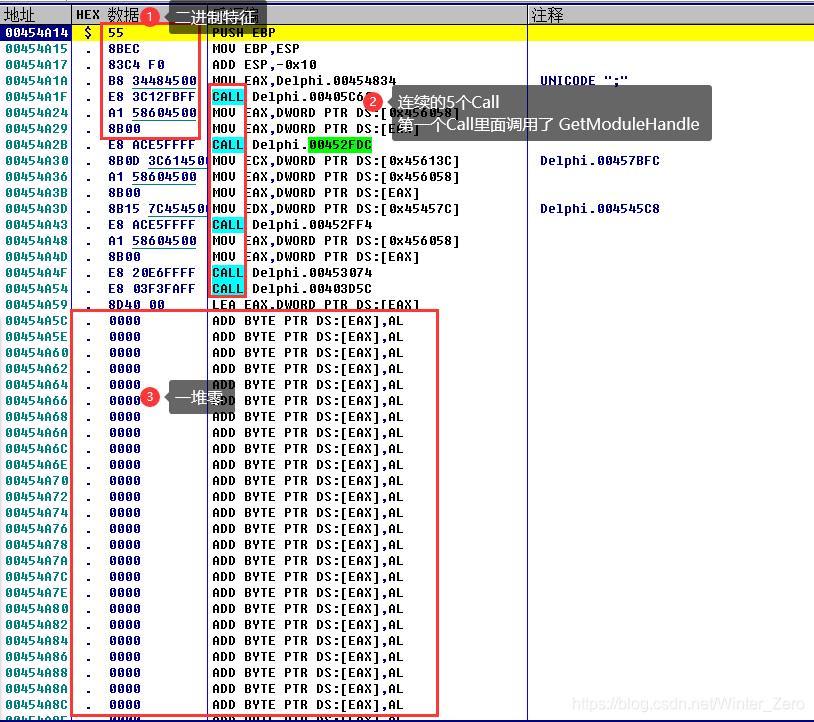Select hex bytes B8 34484500
Screen dimensions: 814x722
[x=152, y=81]
